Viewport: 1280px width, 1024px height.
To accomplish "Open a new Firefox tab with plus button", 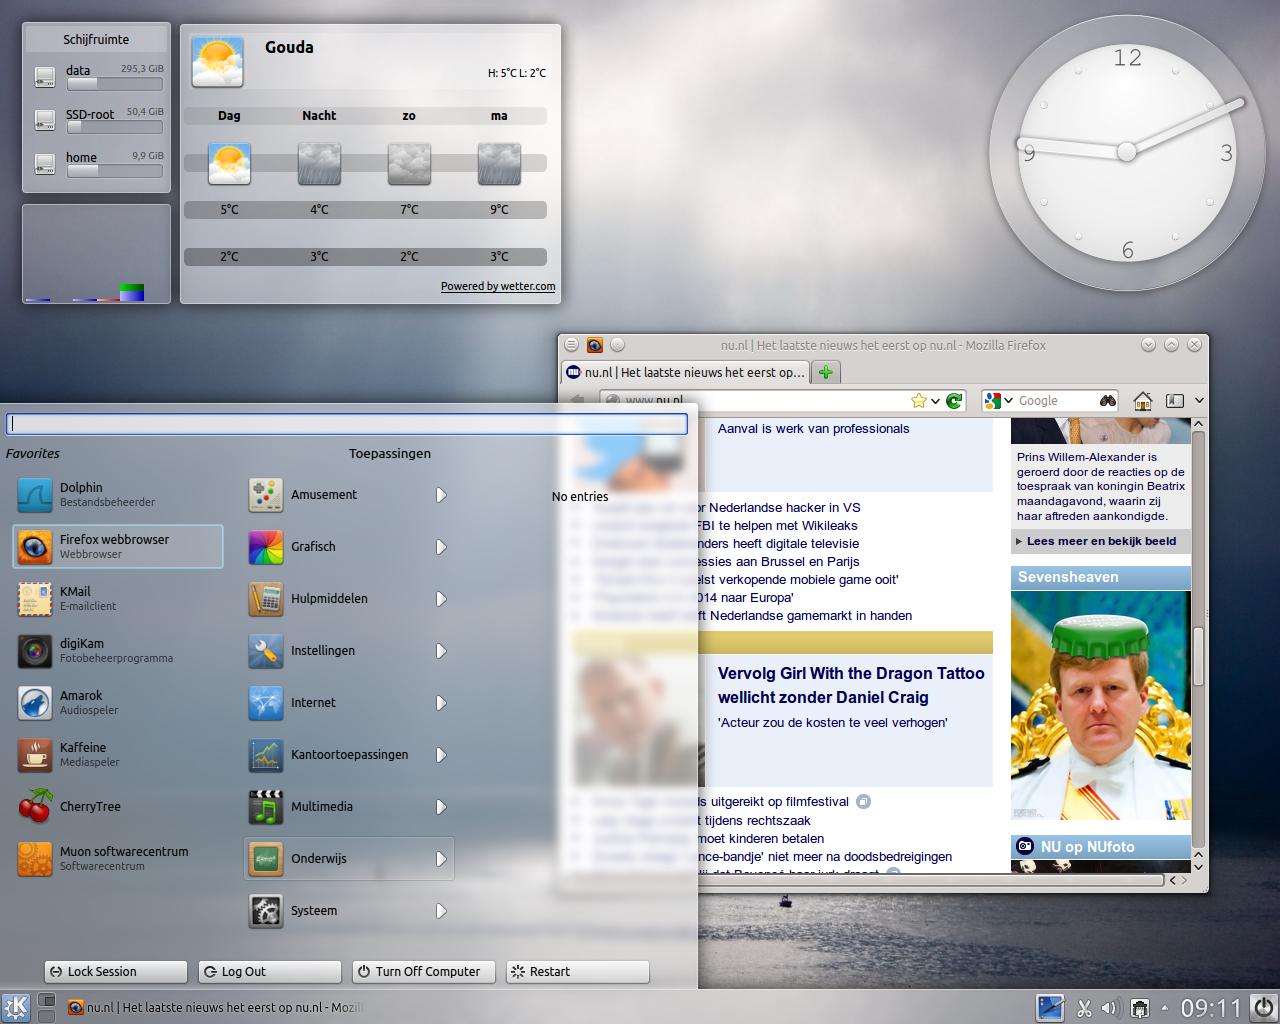I will (x=826, y=372).
